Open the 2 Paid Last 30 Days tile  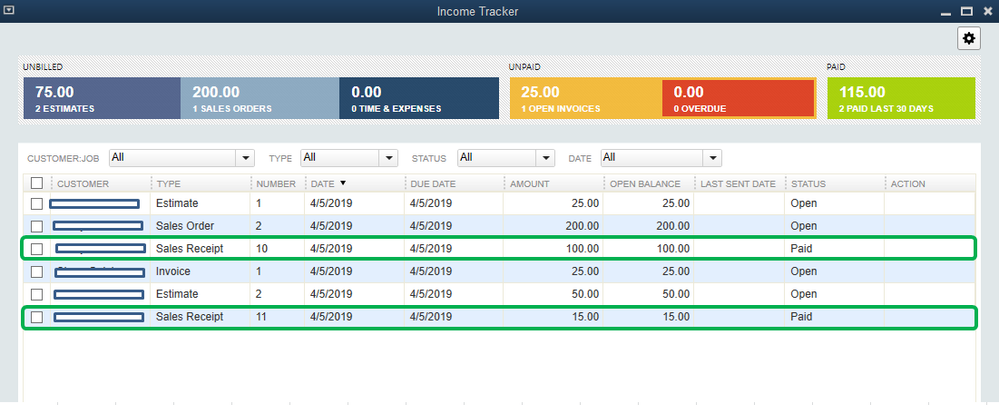click(x=901, y=99)
